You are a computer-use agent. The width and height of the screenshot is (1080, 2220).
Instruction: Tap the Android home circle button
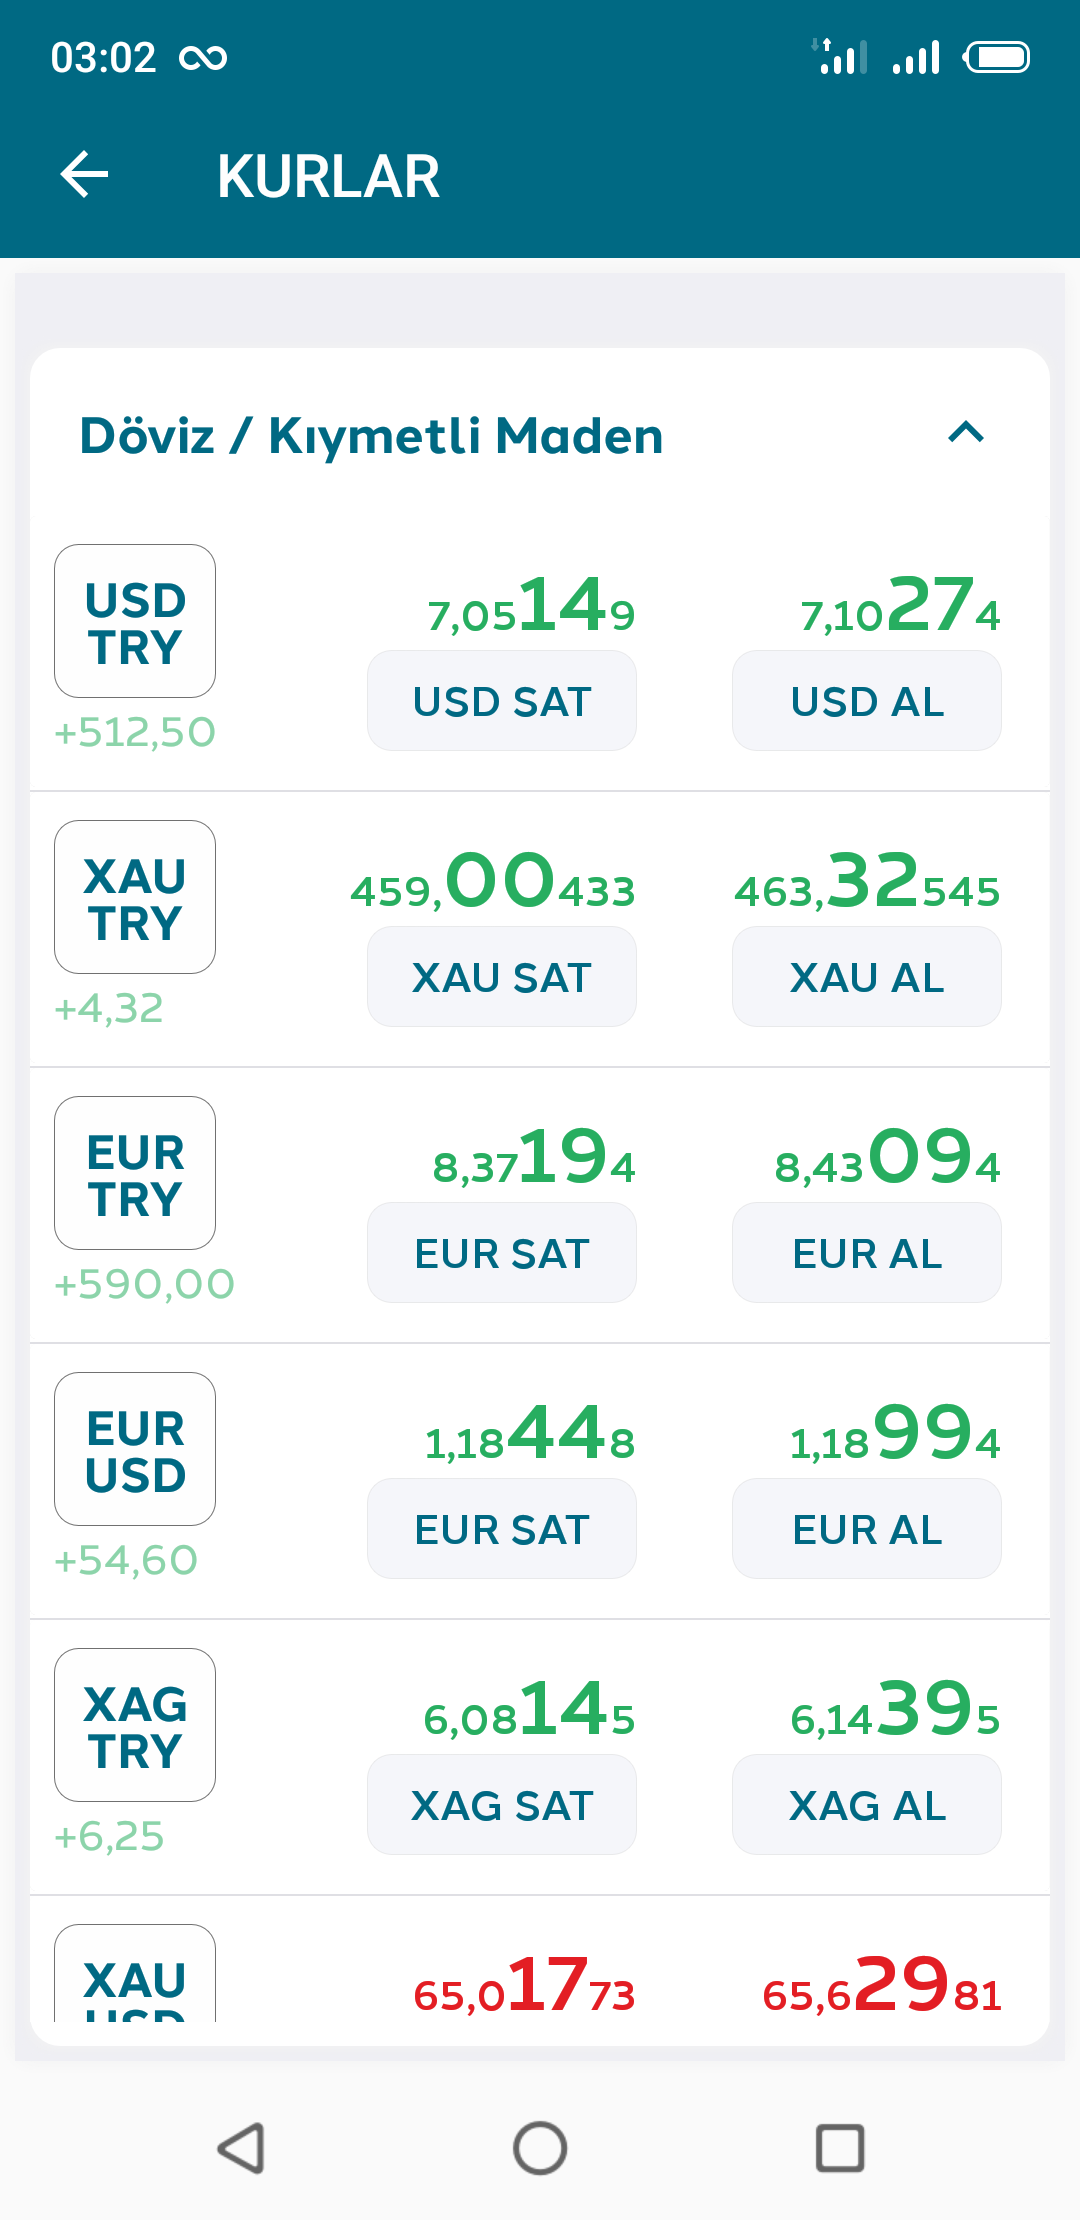540,2148
